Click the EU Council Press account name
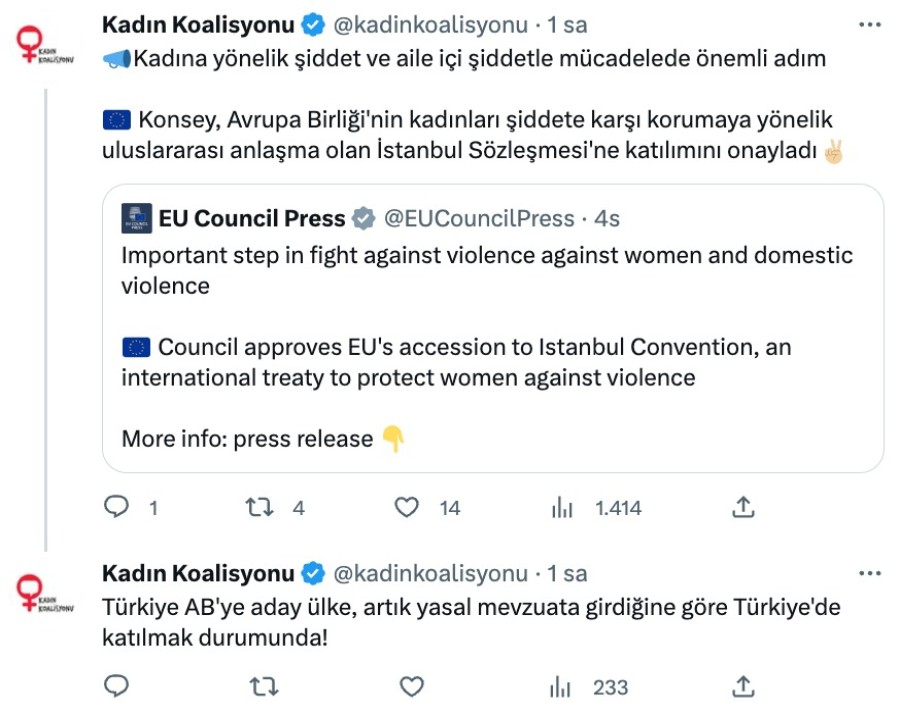The image size is (900, 716). [252, 218]
